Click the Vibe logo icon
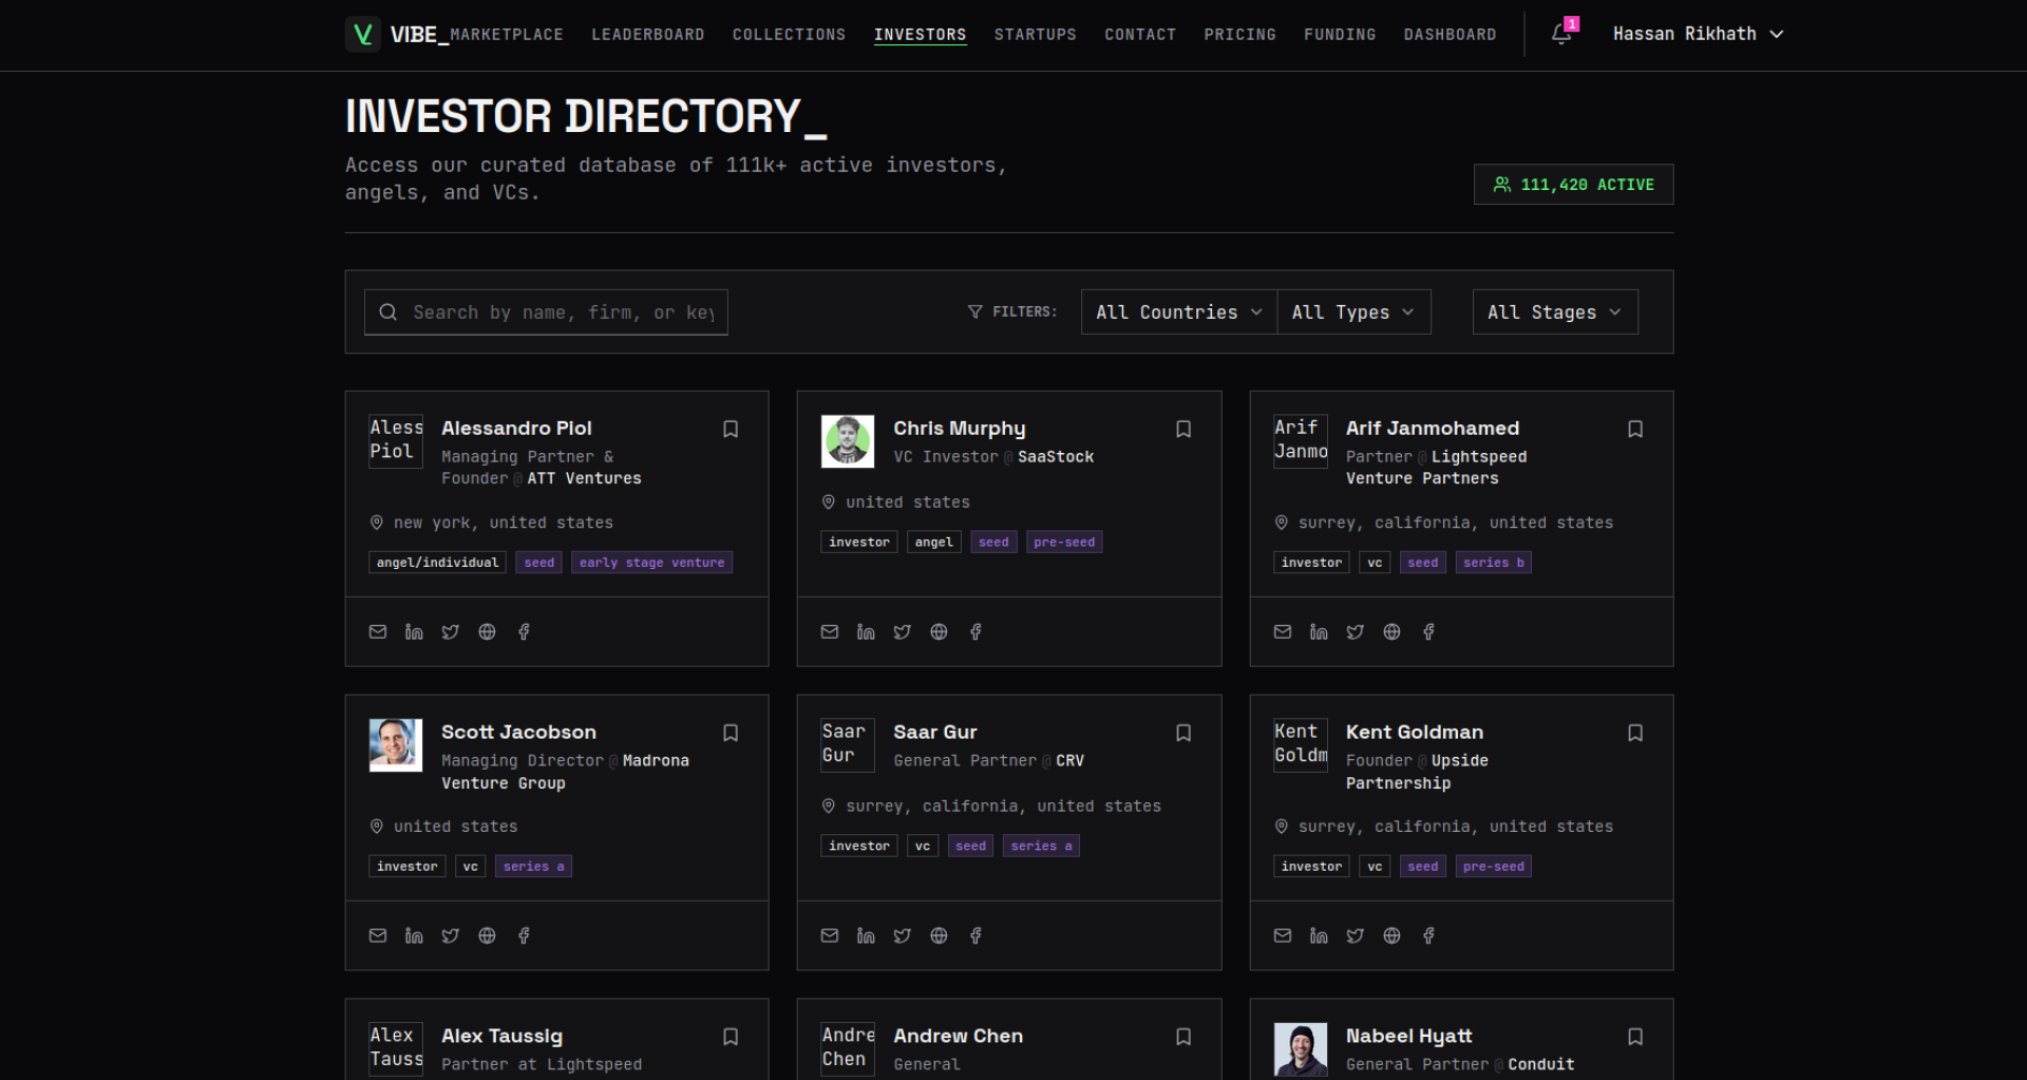2027x1080 pixels. tap(363, 34)
